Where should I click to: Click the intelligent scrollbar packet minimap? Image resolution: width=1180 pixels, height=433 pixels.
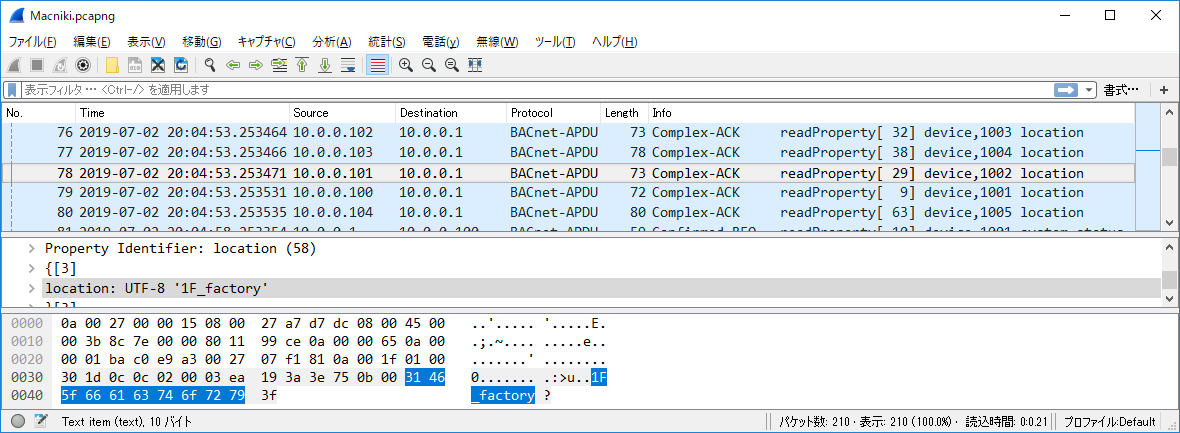tap(1148, 167)
